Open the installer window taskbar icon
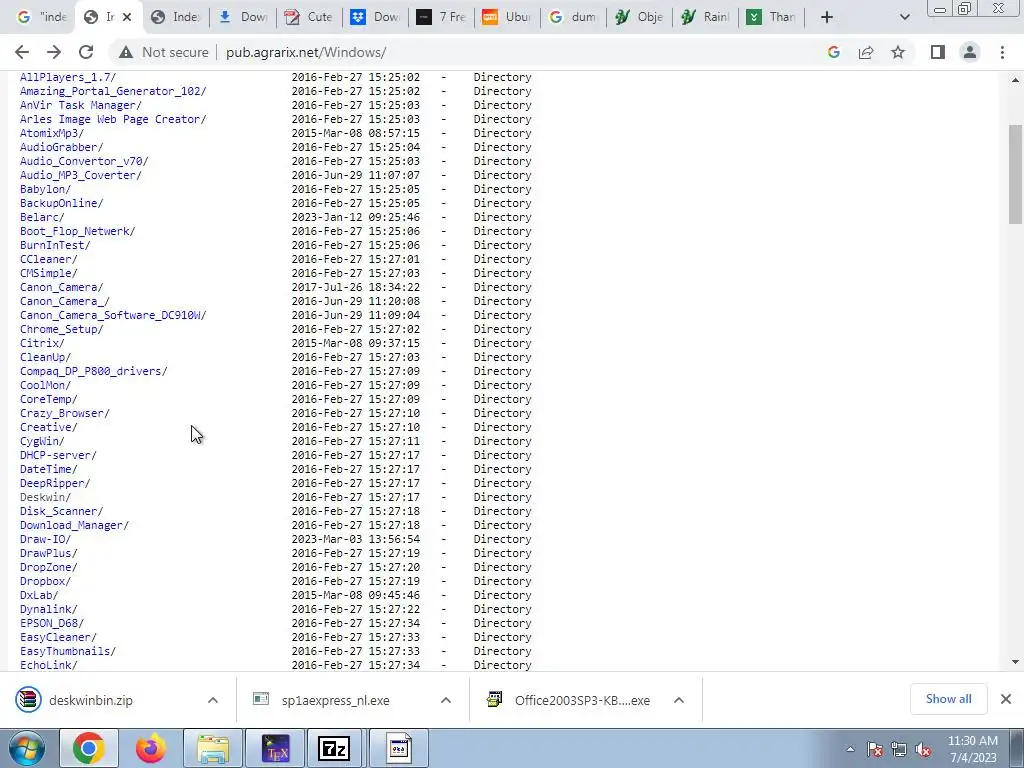Image resolution: width=1024 pixels, height=768 pixels. (x=398, y=748)
